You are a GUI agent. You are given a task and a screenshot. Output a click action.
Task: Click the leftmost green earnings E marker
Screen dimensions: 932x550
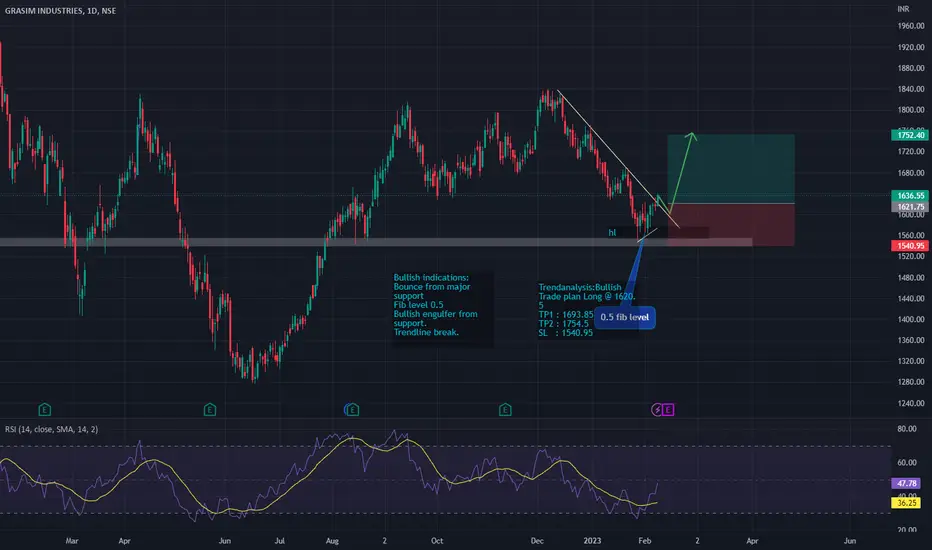point(45,409)
